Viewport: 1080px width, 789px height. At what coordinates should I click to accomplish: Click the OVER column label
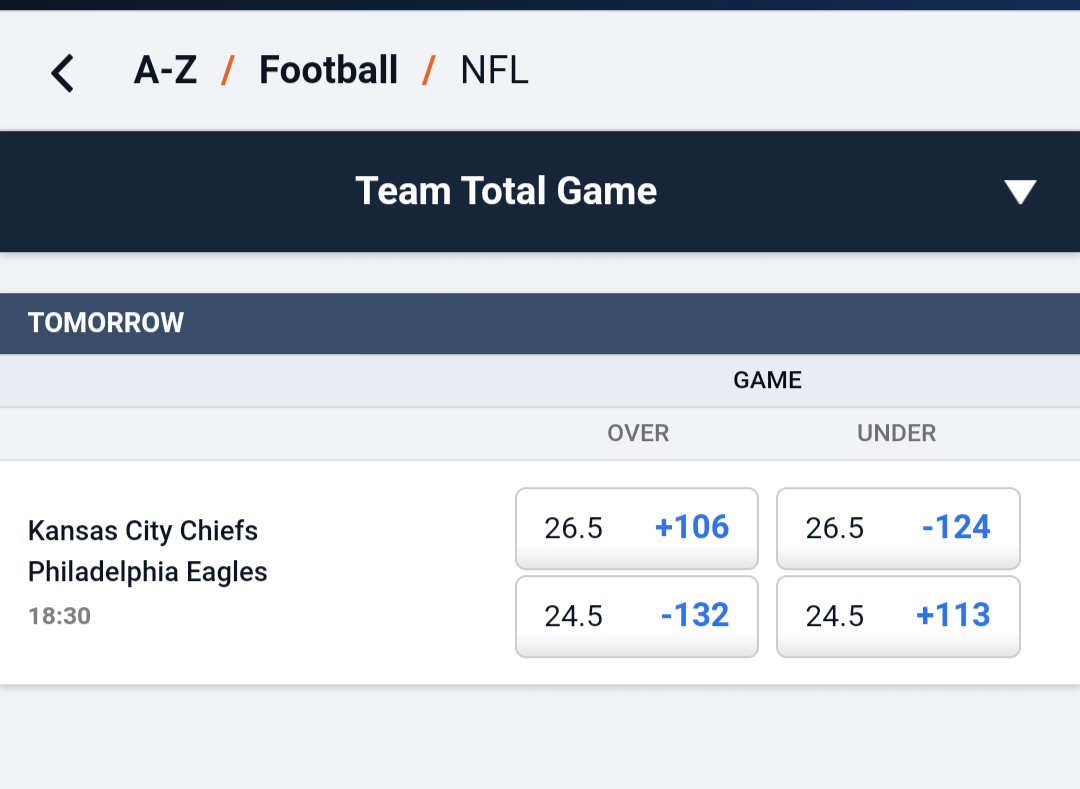pyautogui.click(x=638, y=433)
